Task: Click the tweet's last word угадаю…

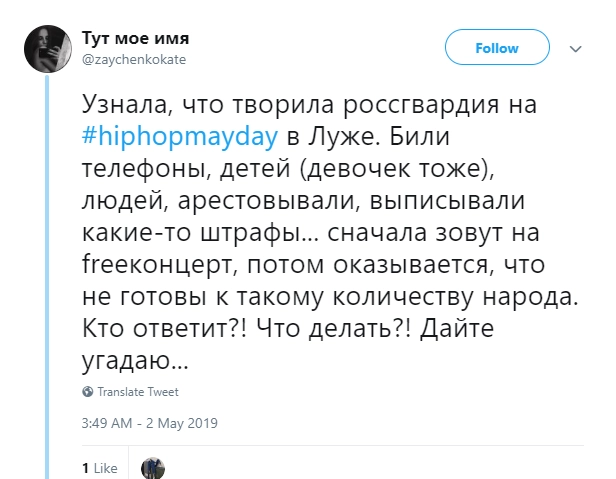Action: [131, 359]
